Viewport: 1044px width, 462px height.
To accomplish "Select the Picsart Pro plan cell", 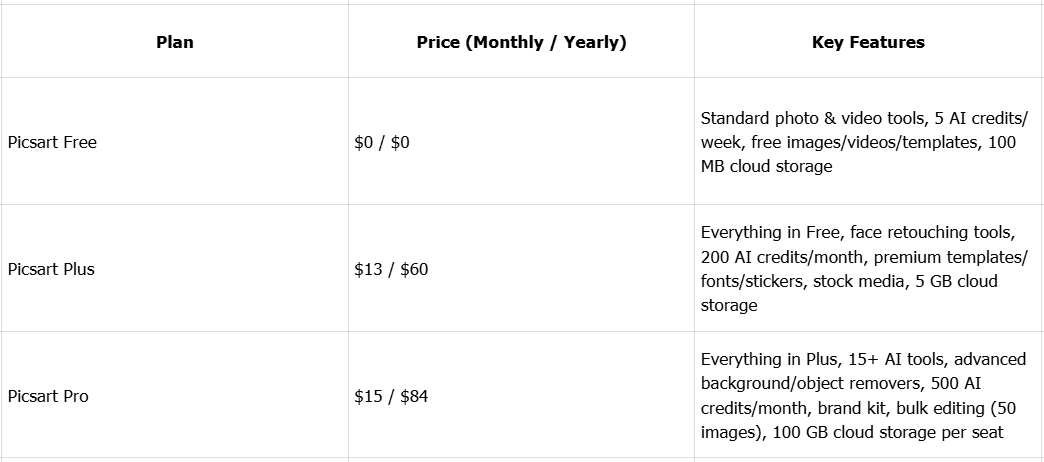I will (48, 396).
